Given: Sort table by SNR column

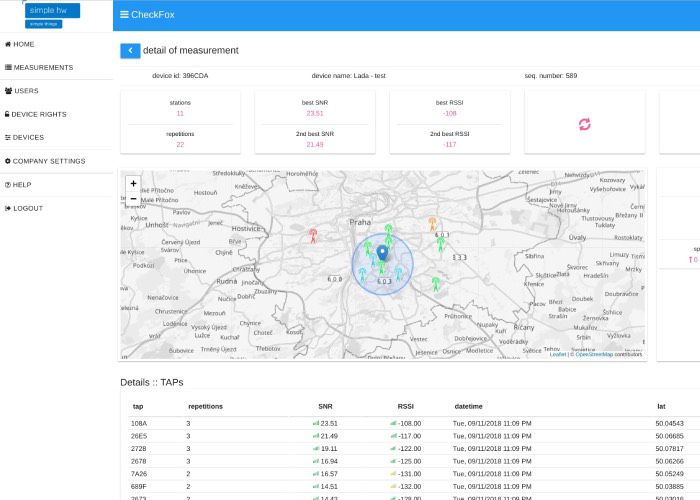Looking at the screenshot, I should click(x=325, y=406).
